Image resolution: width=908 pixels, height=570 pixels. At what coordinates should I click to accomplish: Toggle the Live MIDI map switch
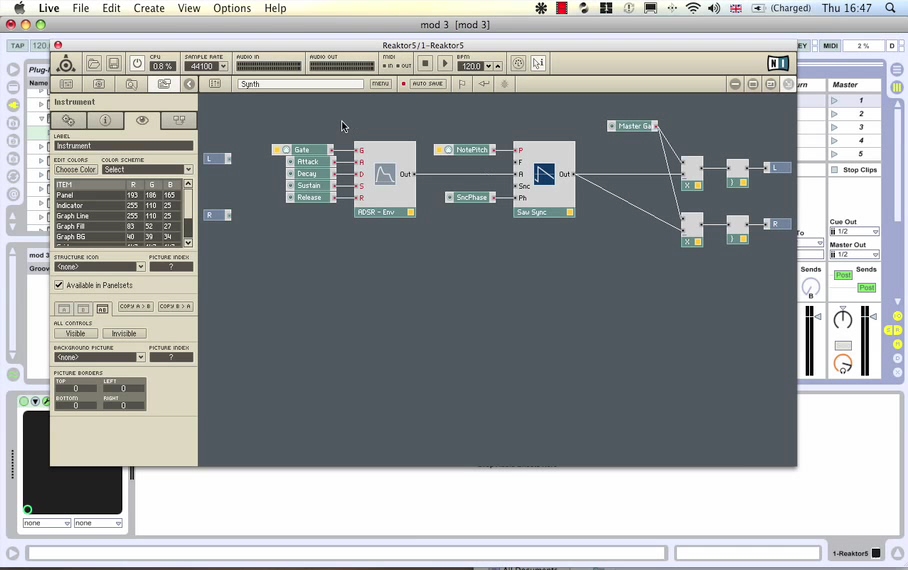(x=830, y=46)
